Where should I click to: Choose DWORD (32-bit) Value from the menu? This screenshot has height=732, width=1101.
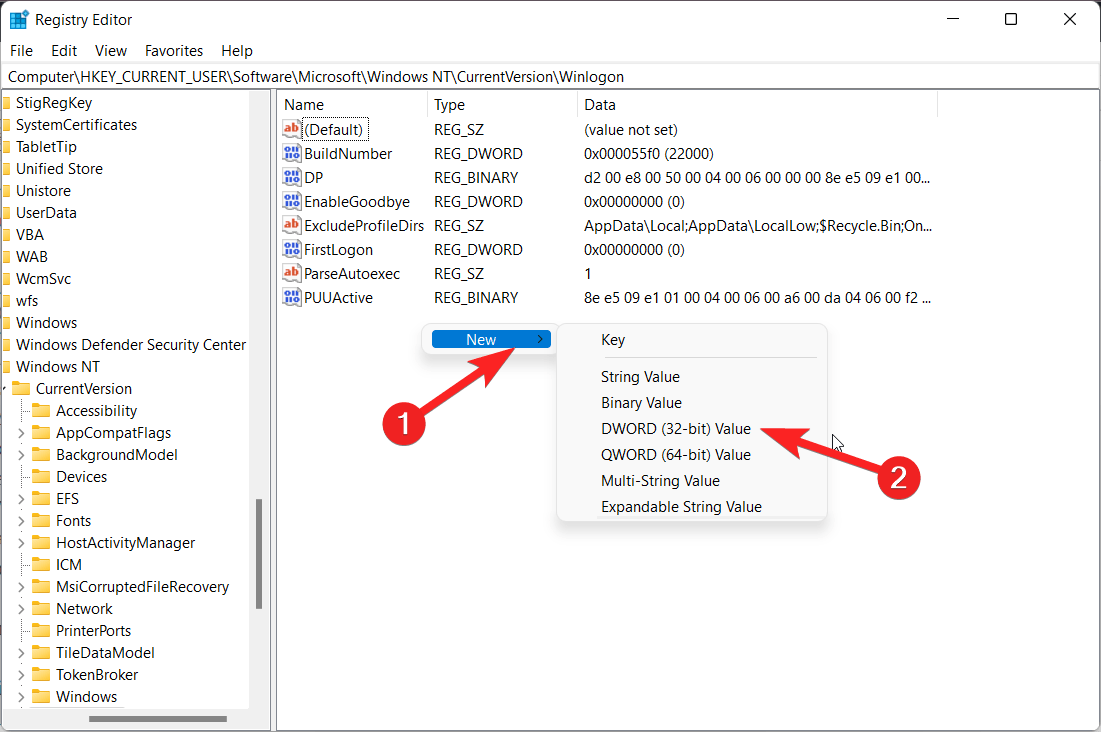pyautogui.click(x=674, y=428)
